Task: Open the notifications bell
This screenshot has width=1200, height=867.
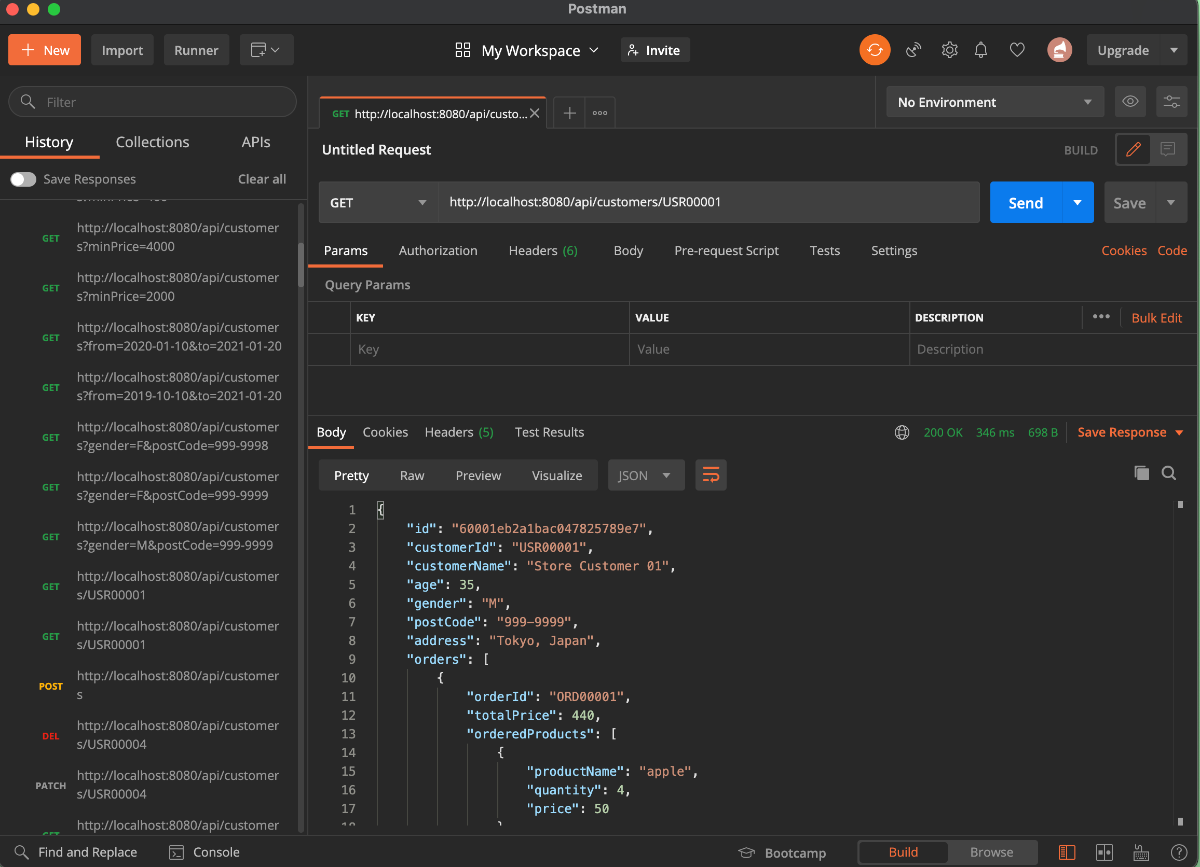Action: (x=982, y=50)
